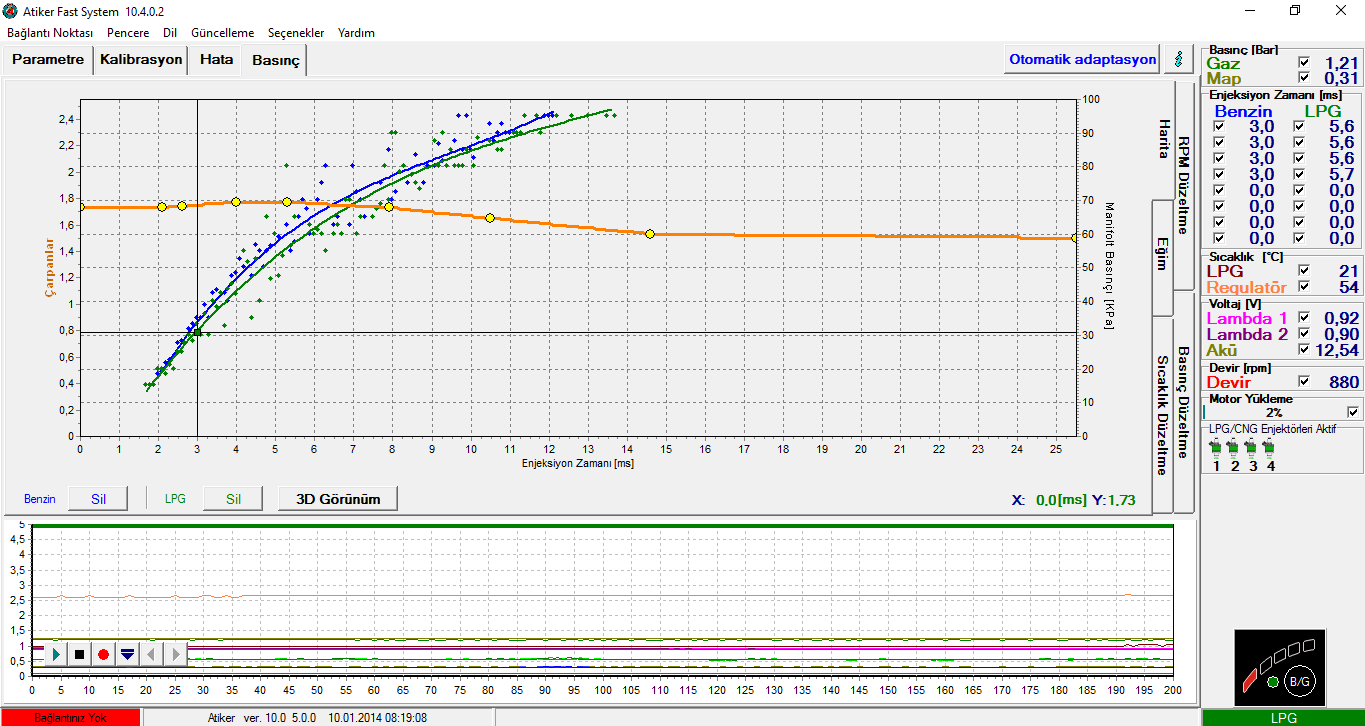This screenshot has height=726, width=1365.
Task: Click the Atiker ver. 10.0 status text
Action: (x=317, y=717)
